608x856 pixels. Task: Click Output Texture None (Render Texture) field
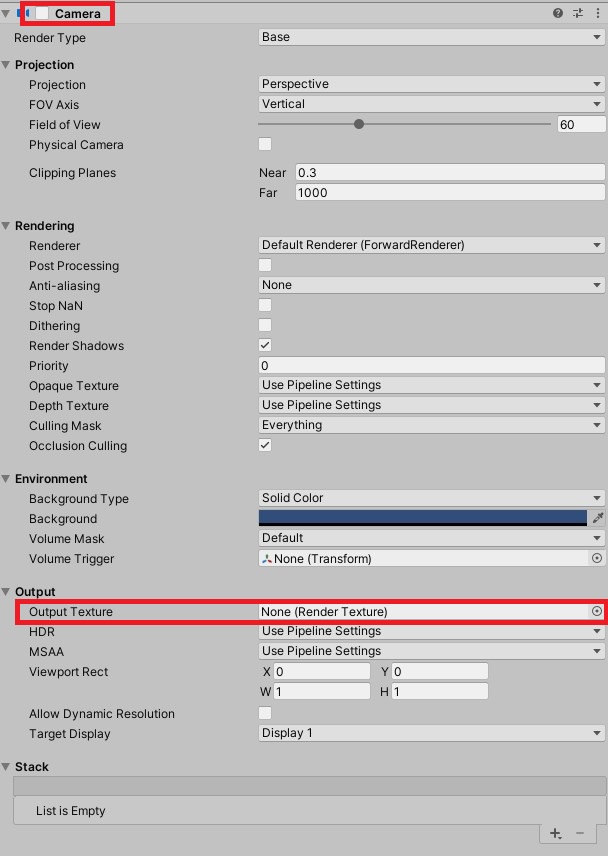point(424,611)
